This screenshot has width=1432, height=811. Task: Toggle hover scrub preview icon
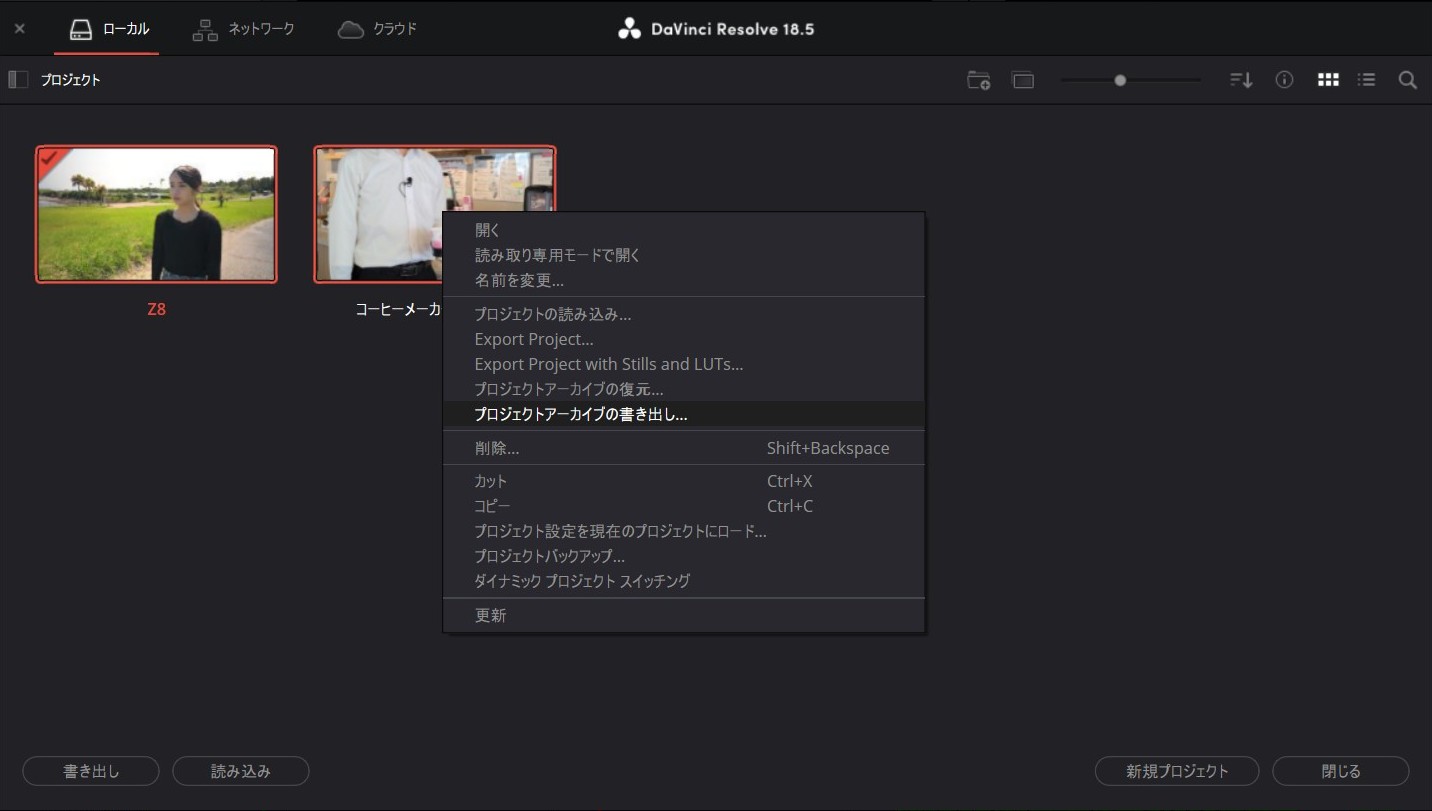(x=1023, y=80)
